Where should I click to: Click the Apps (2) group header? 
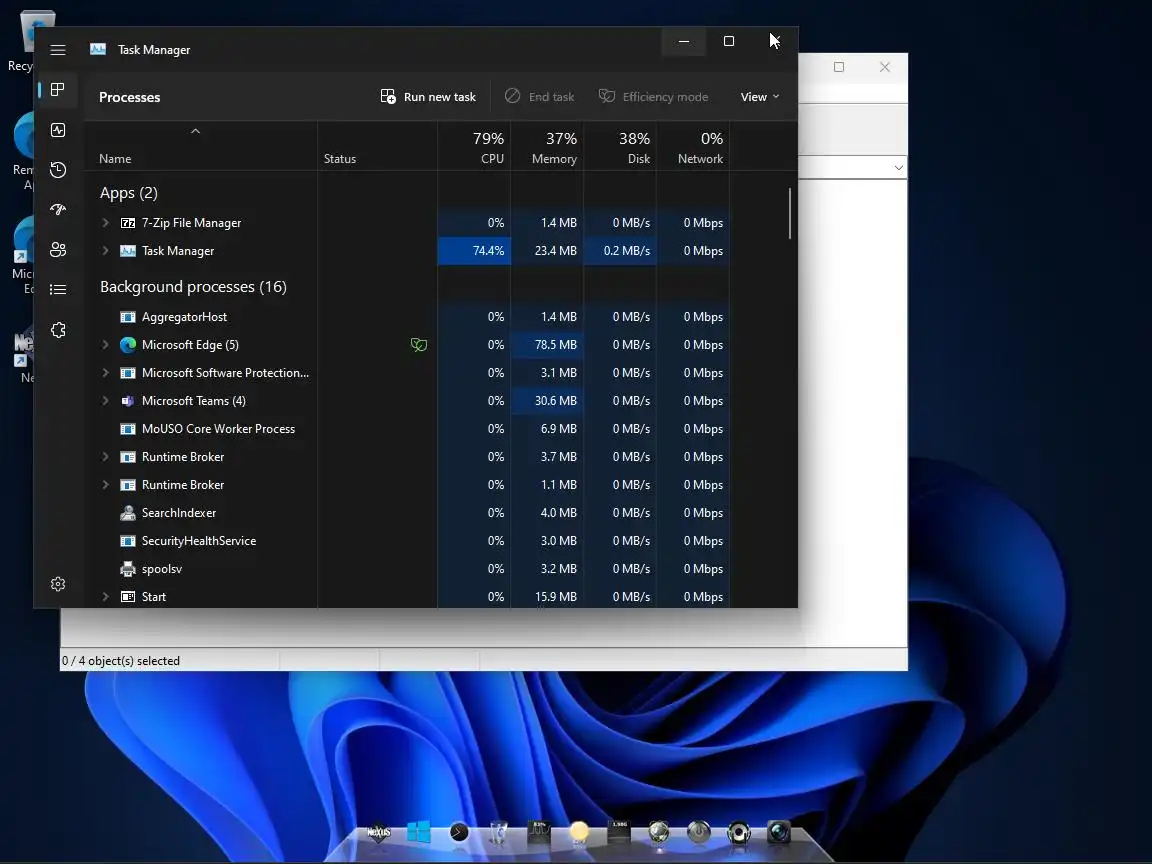point(129,192)
